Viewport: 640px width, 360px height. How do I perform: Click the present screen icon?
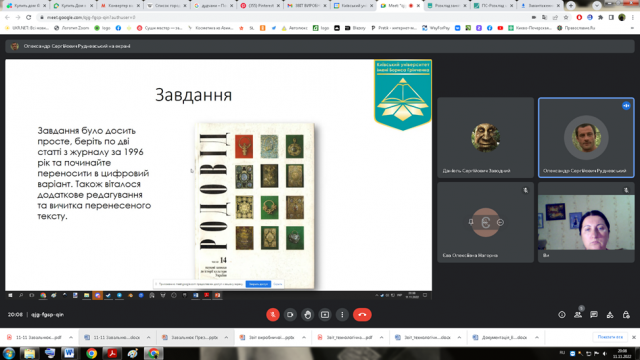click(x=325, y=315)
